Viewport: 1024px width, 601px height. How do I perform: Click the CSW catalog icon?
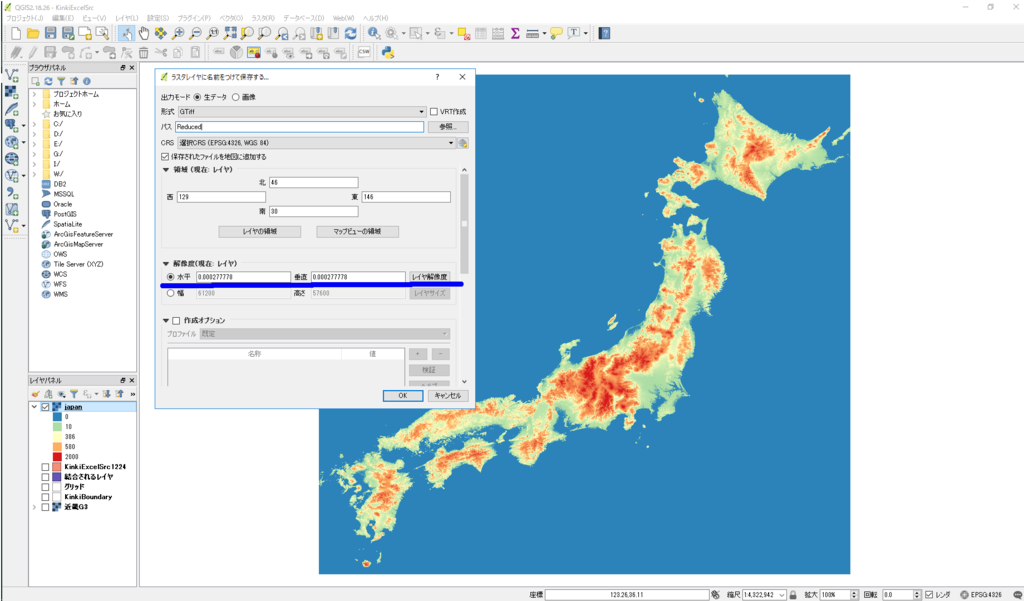[x=364, y=52]
